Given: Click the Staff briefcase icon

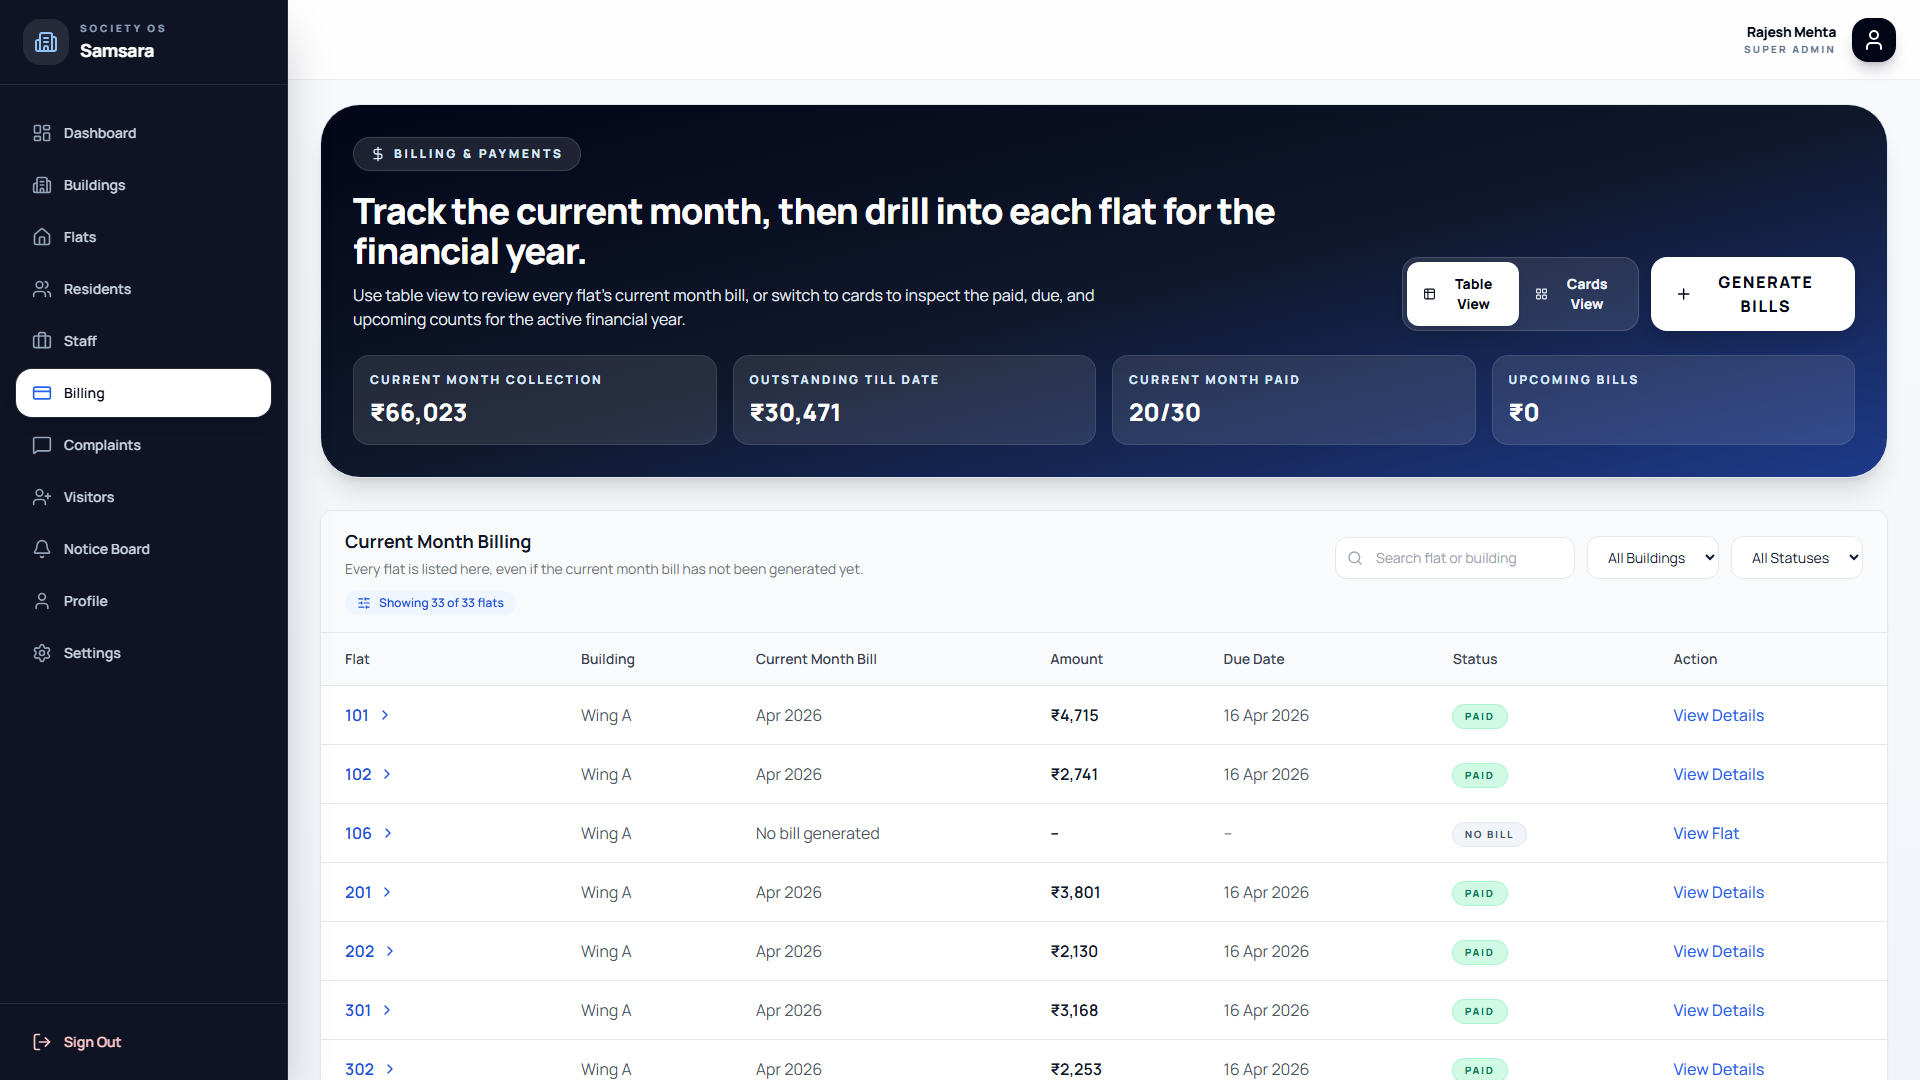Looking at the screenshot, I should [42, 341].
